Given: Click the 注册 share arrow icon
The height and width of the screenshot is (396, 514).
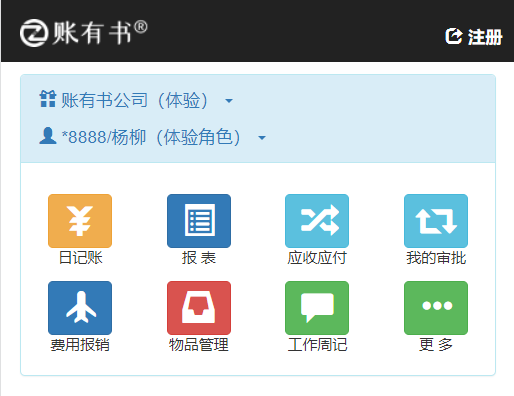Looking at the screenshot, I should [454, 36].
